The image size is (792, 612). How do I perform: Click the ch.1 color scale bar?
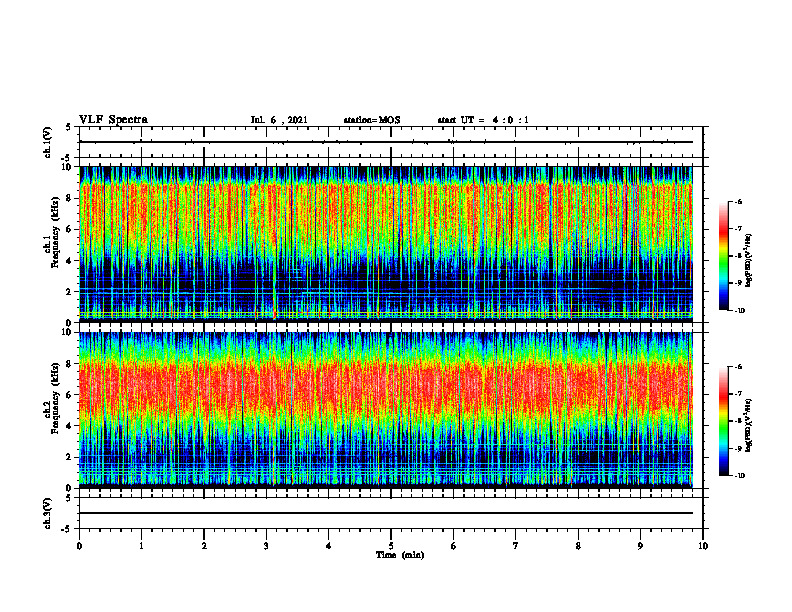[723, 256]
